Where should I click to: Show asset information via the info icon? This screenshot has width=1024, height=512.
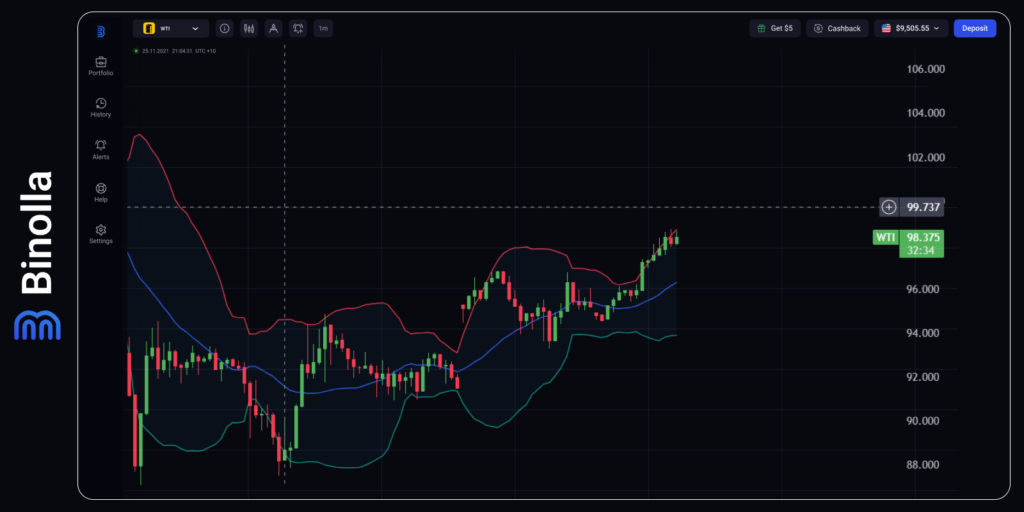(x=225, y=29)
